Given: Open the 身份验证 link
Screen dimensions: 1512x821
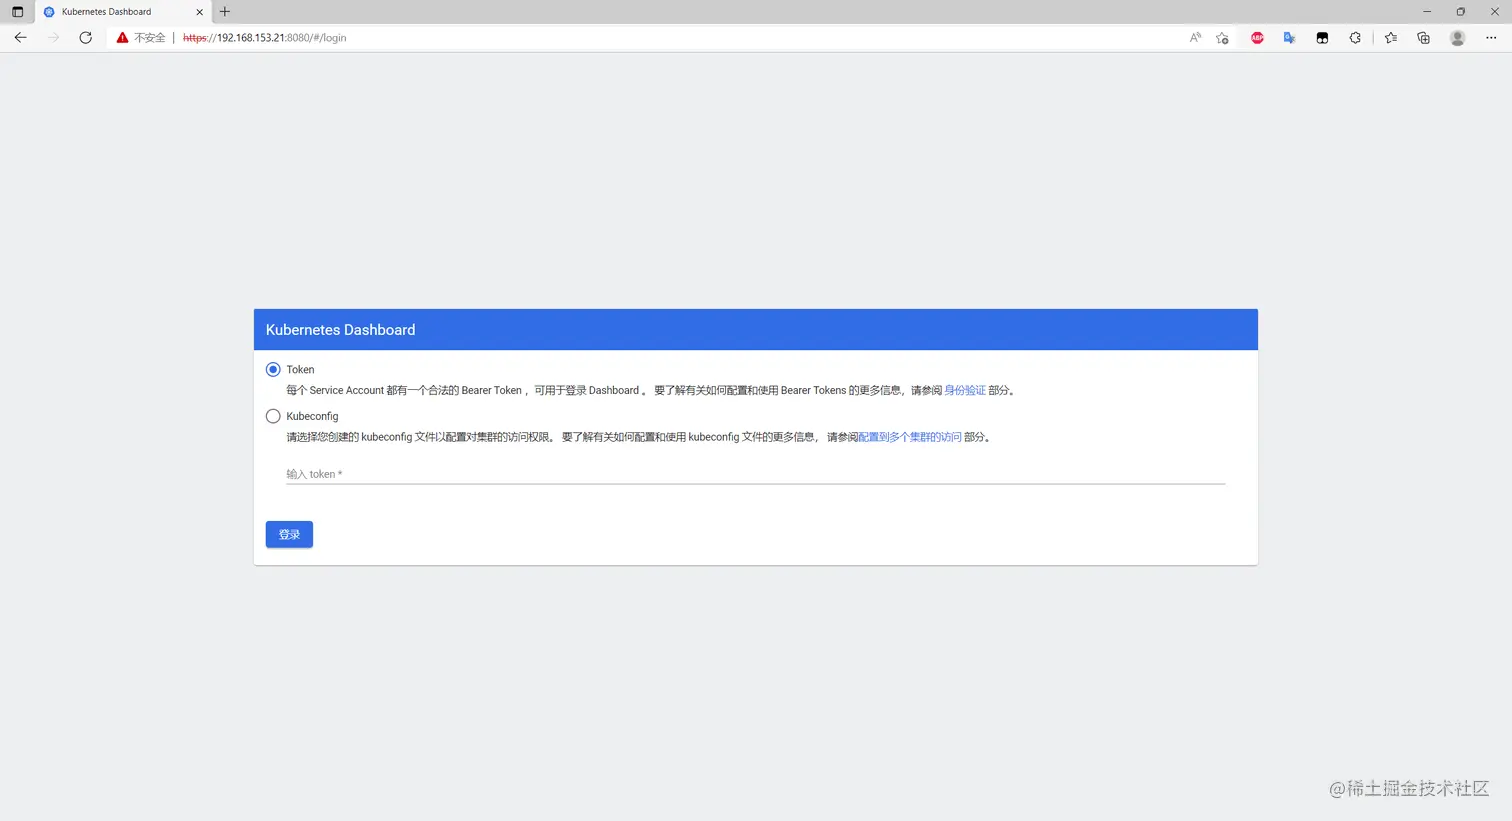Looking at the screenshot, I should (965, 390).
